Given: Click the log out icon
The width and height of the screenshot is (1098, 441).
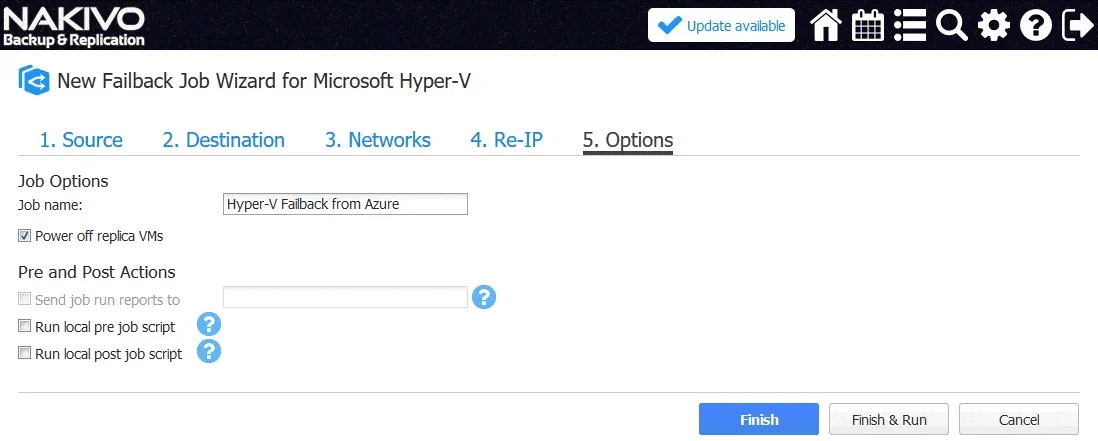Looking at the screenshot, I should coord(1077,25).
